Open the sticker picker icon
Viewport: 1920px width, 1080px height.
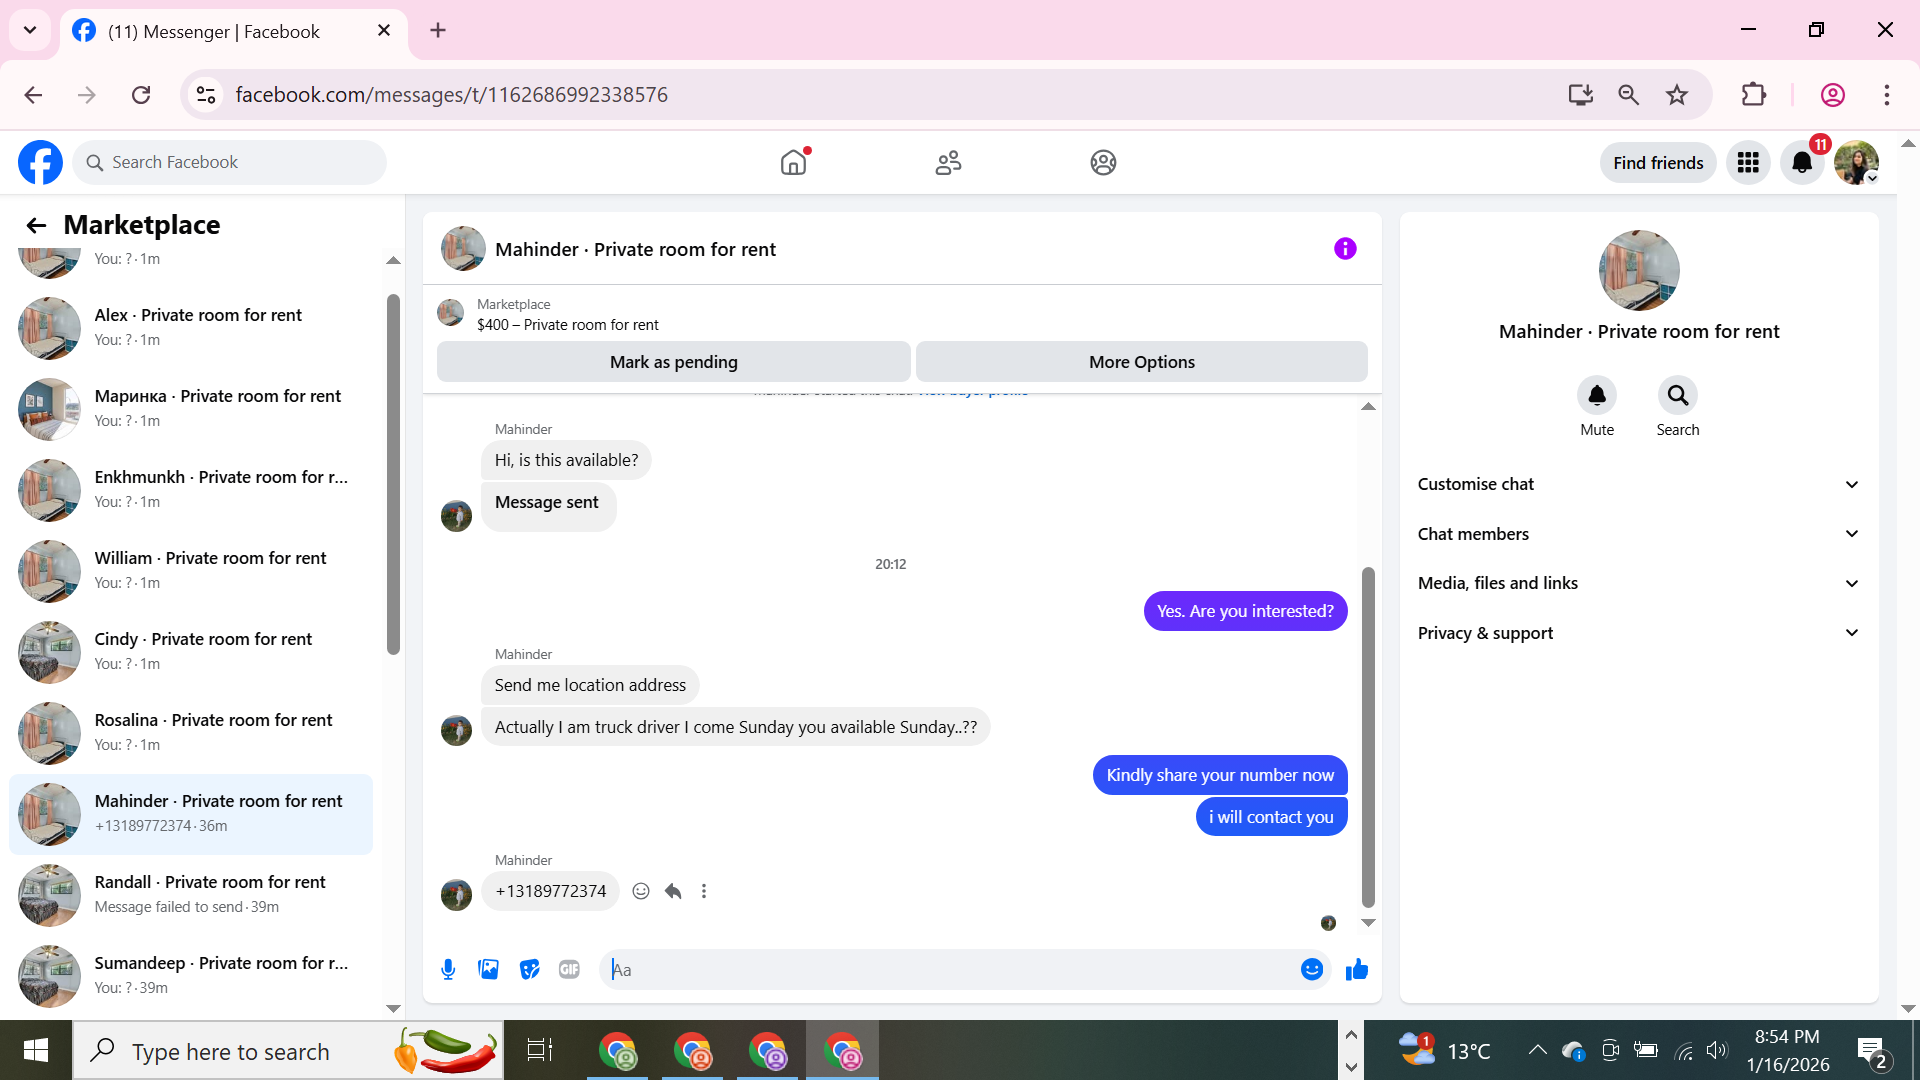point(529,969)
